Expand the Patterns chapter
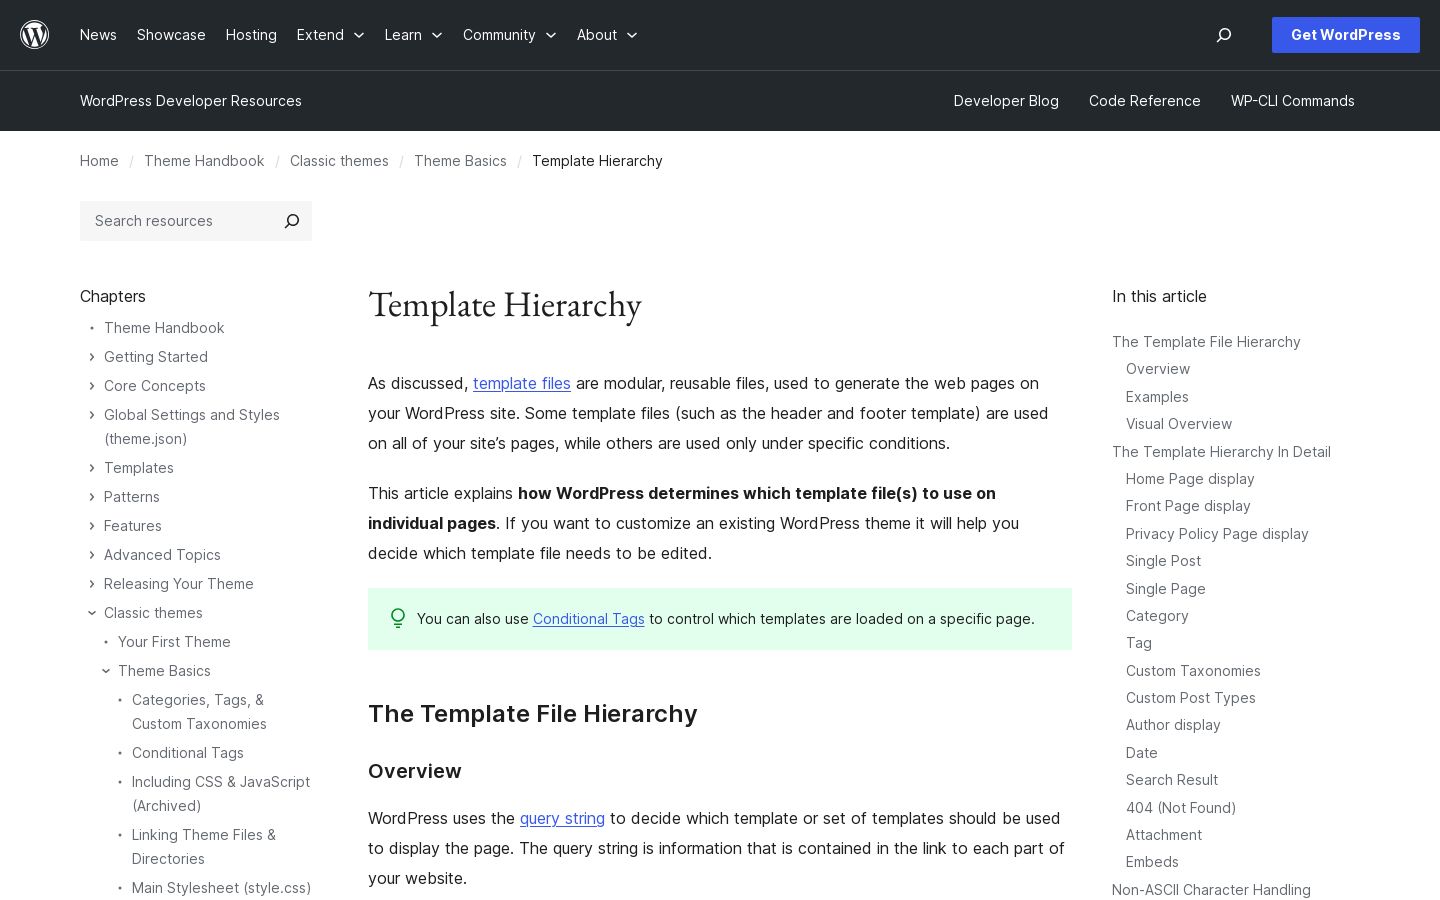Screen dimensions: 1440x900 click(x=92, y=497)
